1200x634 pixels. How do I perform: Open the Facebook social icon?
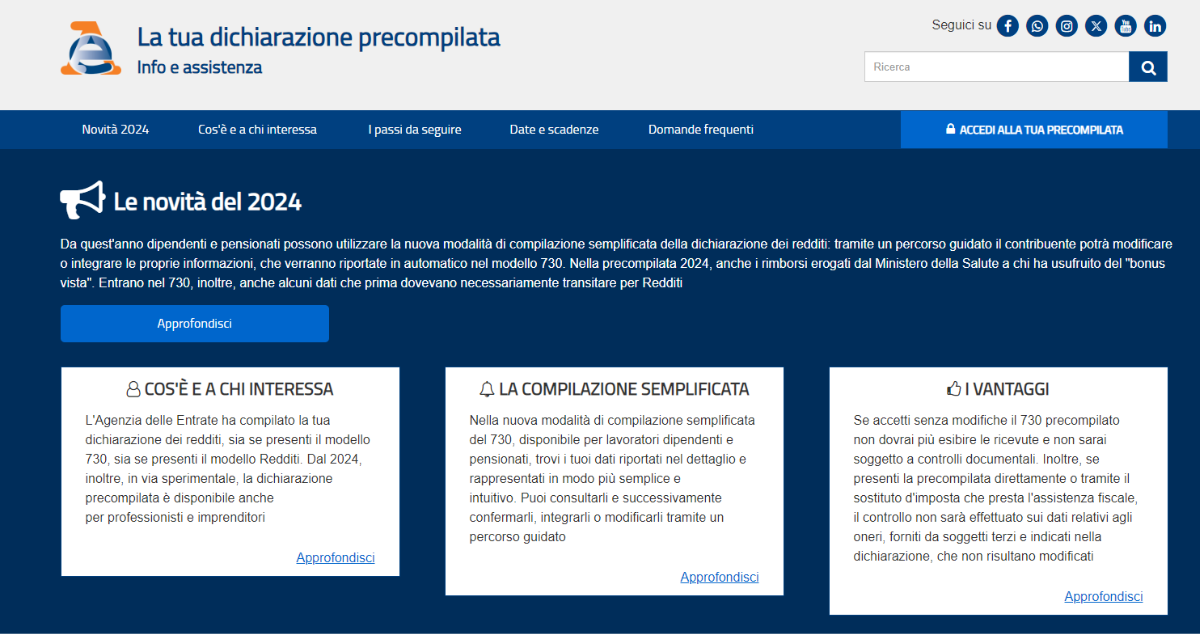point(1008,26)
